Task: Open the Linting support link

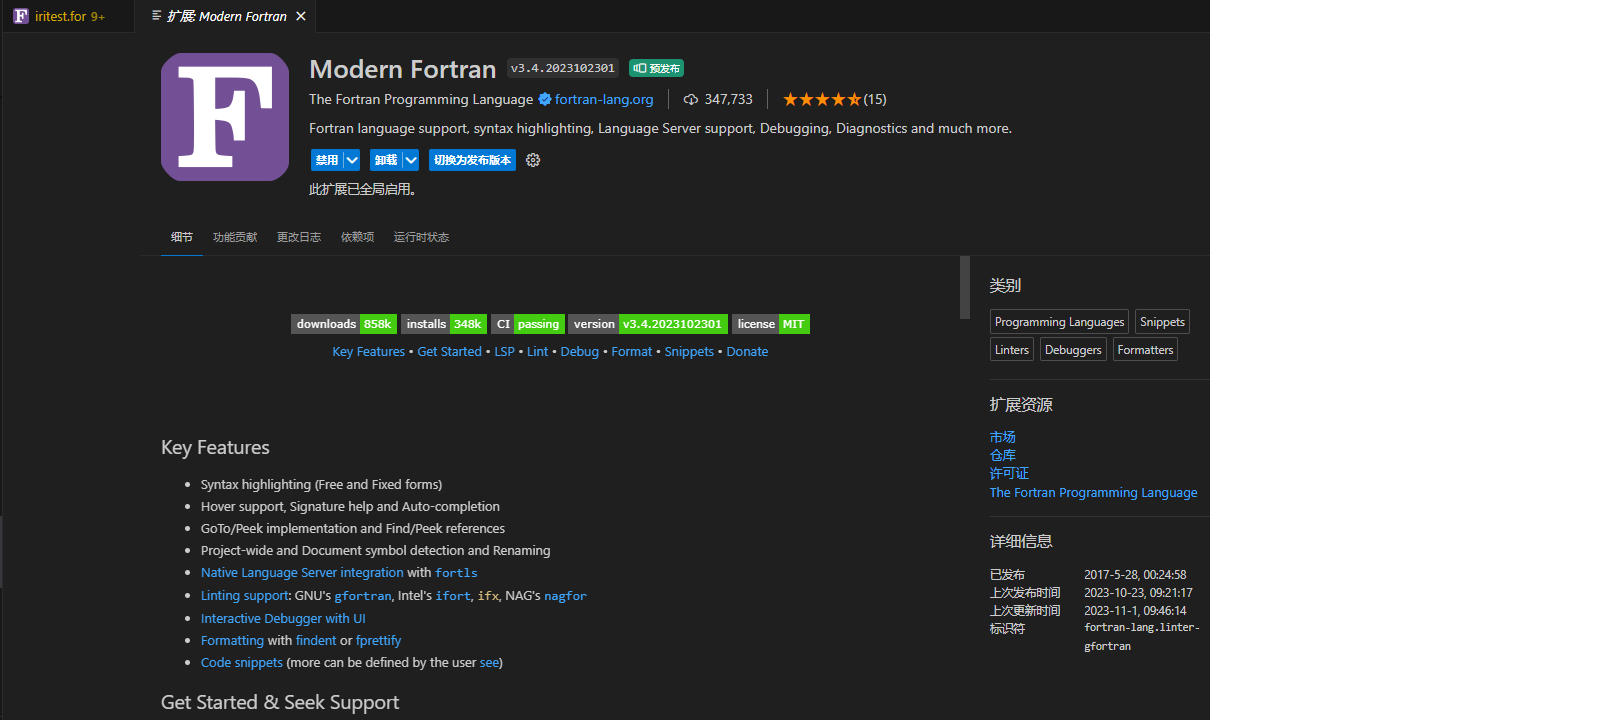Action: click(x=245, y=596)
